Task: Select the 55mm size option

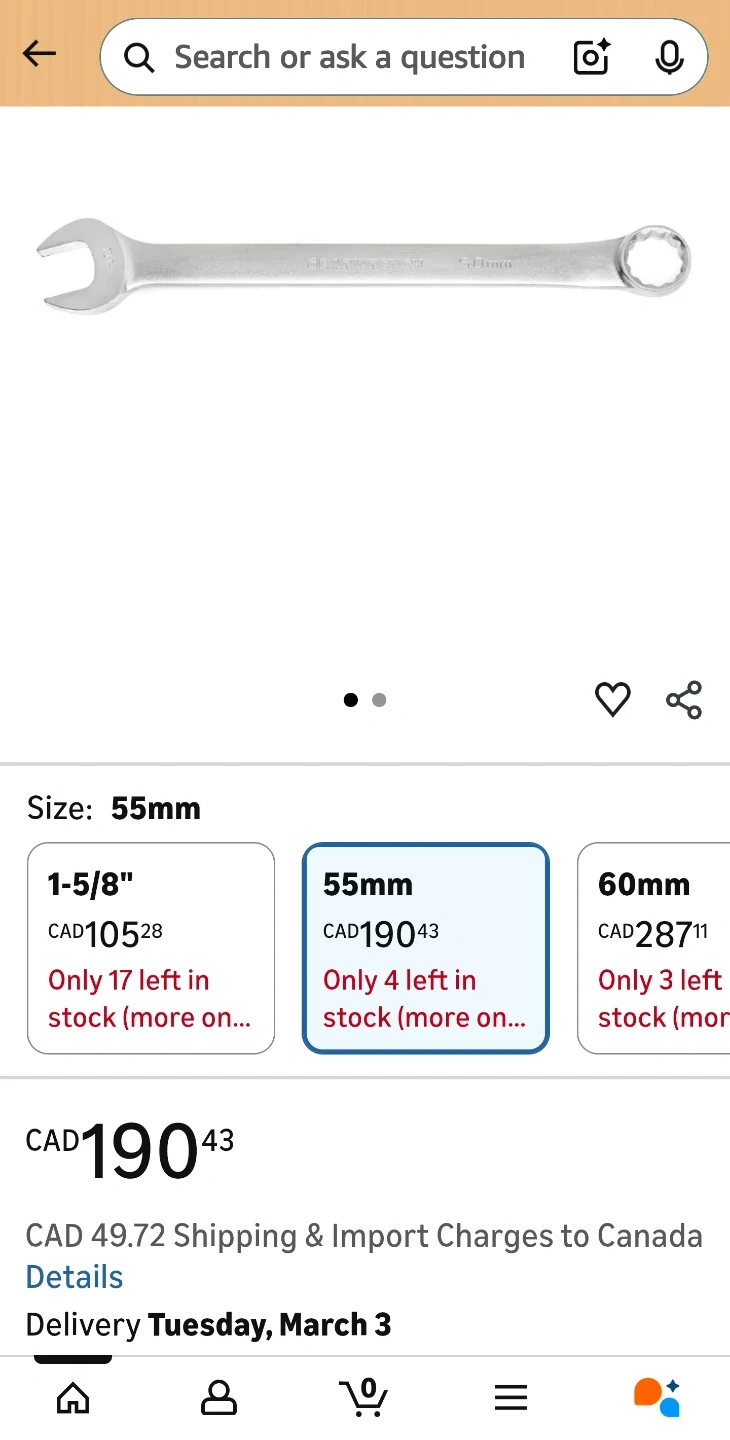Action: pos(426,948)
